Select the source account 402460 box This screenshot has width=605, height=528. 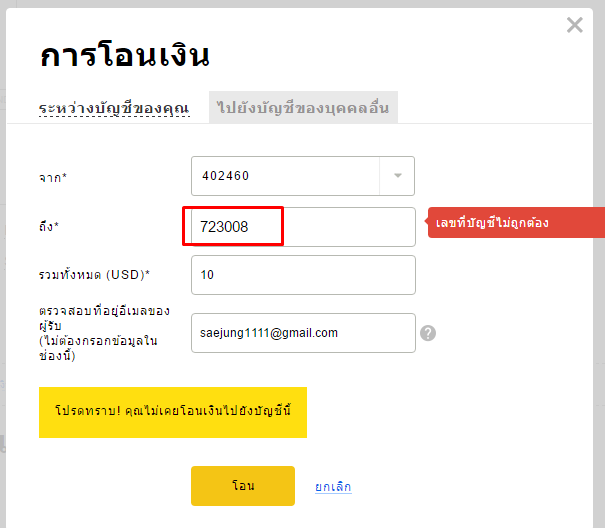pyautogui.click(x=303, y=176)
